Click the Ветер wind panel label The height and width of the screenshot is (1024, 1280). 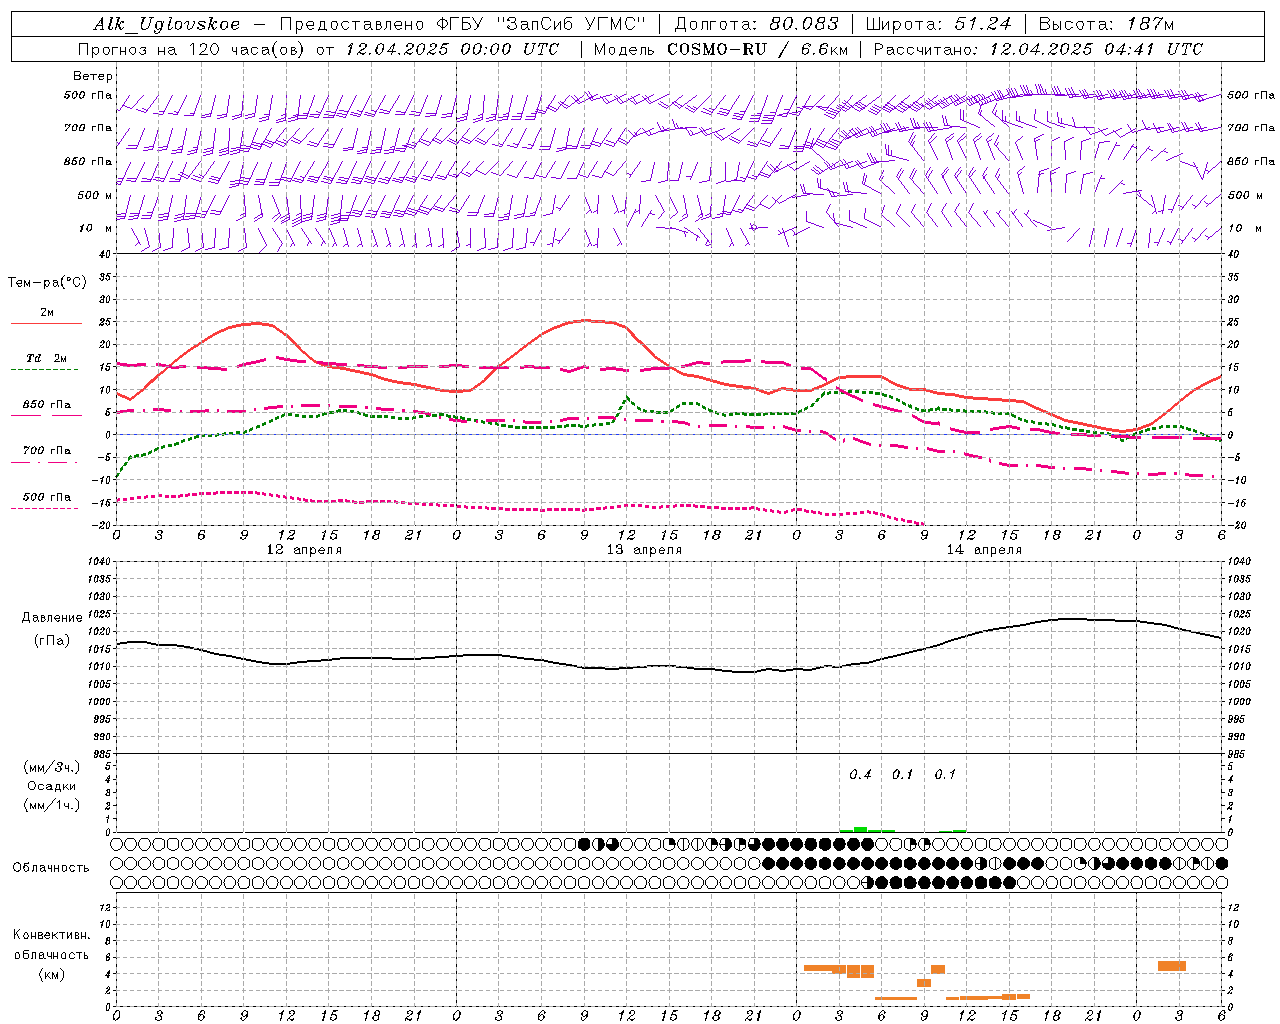[93, 76]
